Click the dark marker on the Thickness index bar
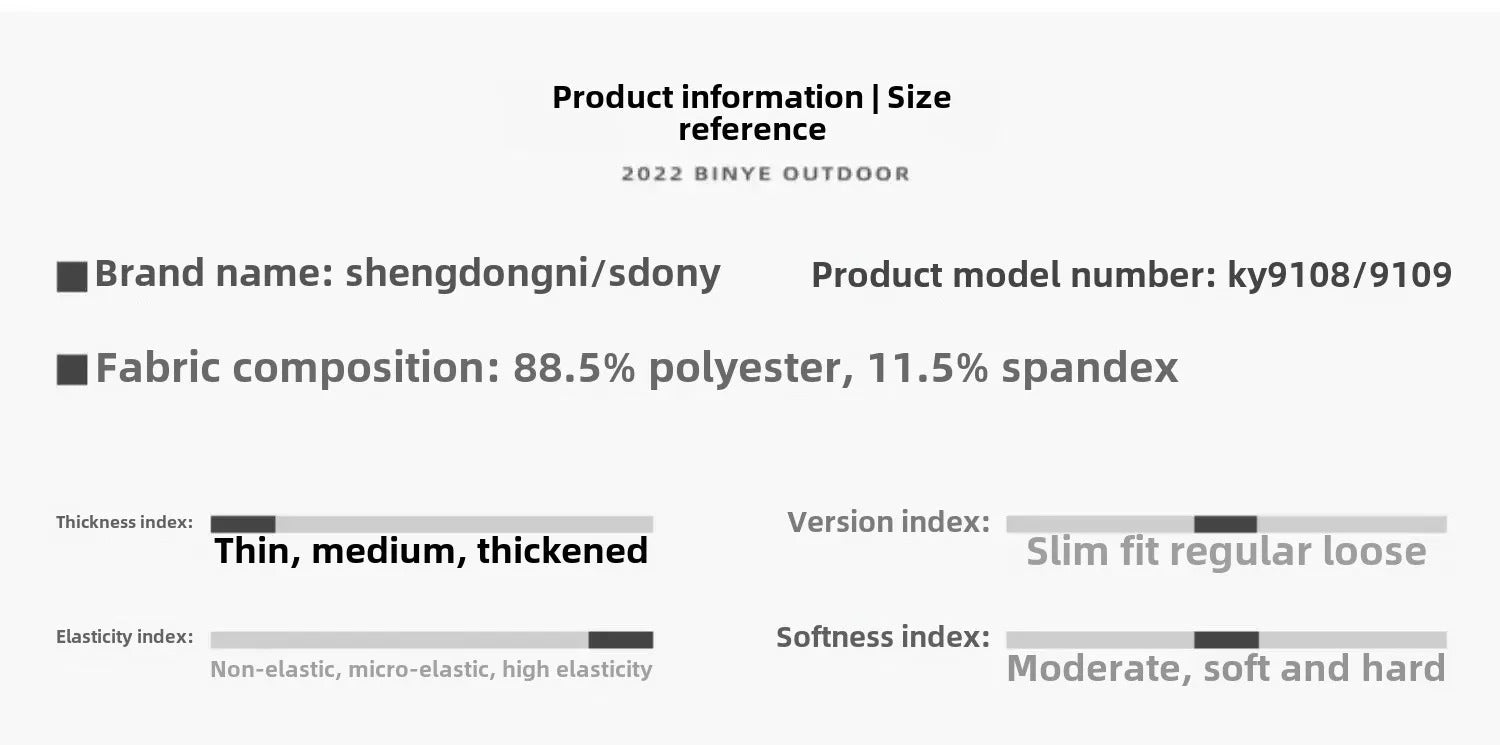 (x=243, y=524)
